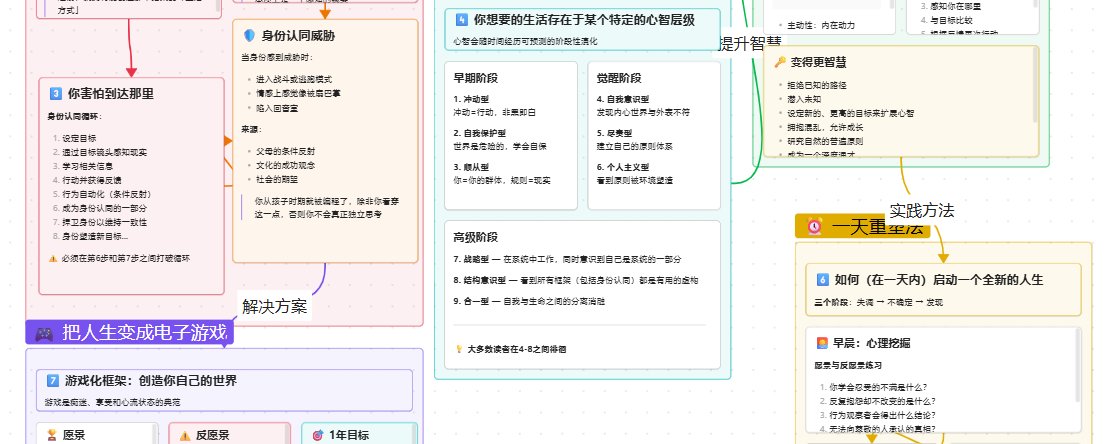Viewport: 1110px width, 444px height.
Task: Click bullet 拒绝已知的路径
Action: (817, 85)
